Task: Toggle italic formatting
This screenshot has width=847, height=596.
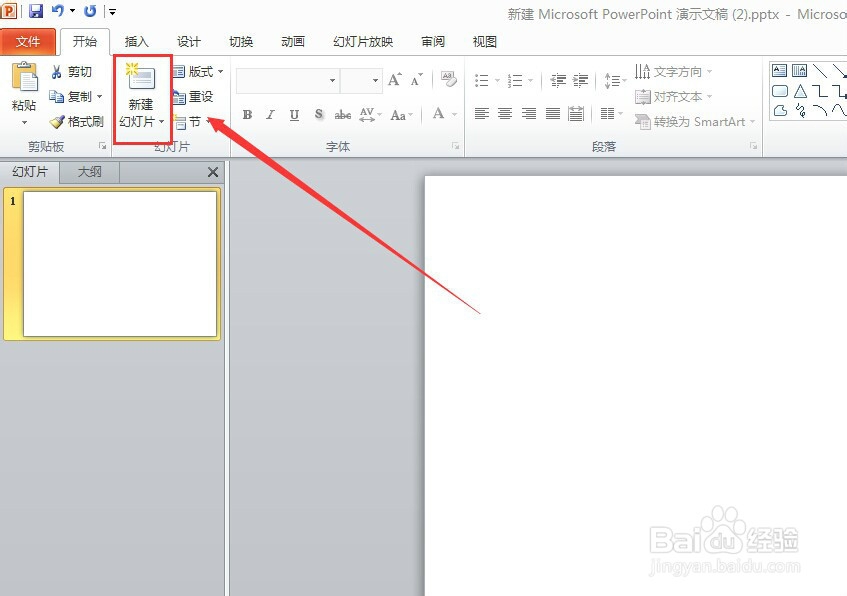Action: [271, 115]
